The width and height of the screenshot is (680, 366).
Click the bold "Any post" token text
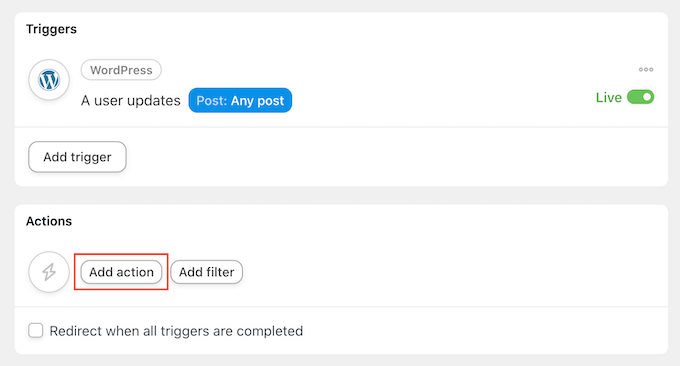coord(257,101)
